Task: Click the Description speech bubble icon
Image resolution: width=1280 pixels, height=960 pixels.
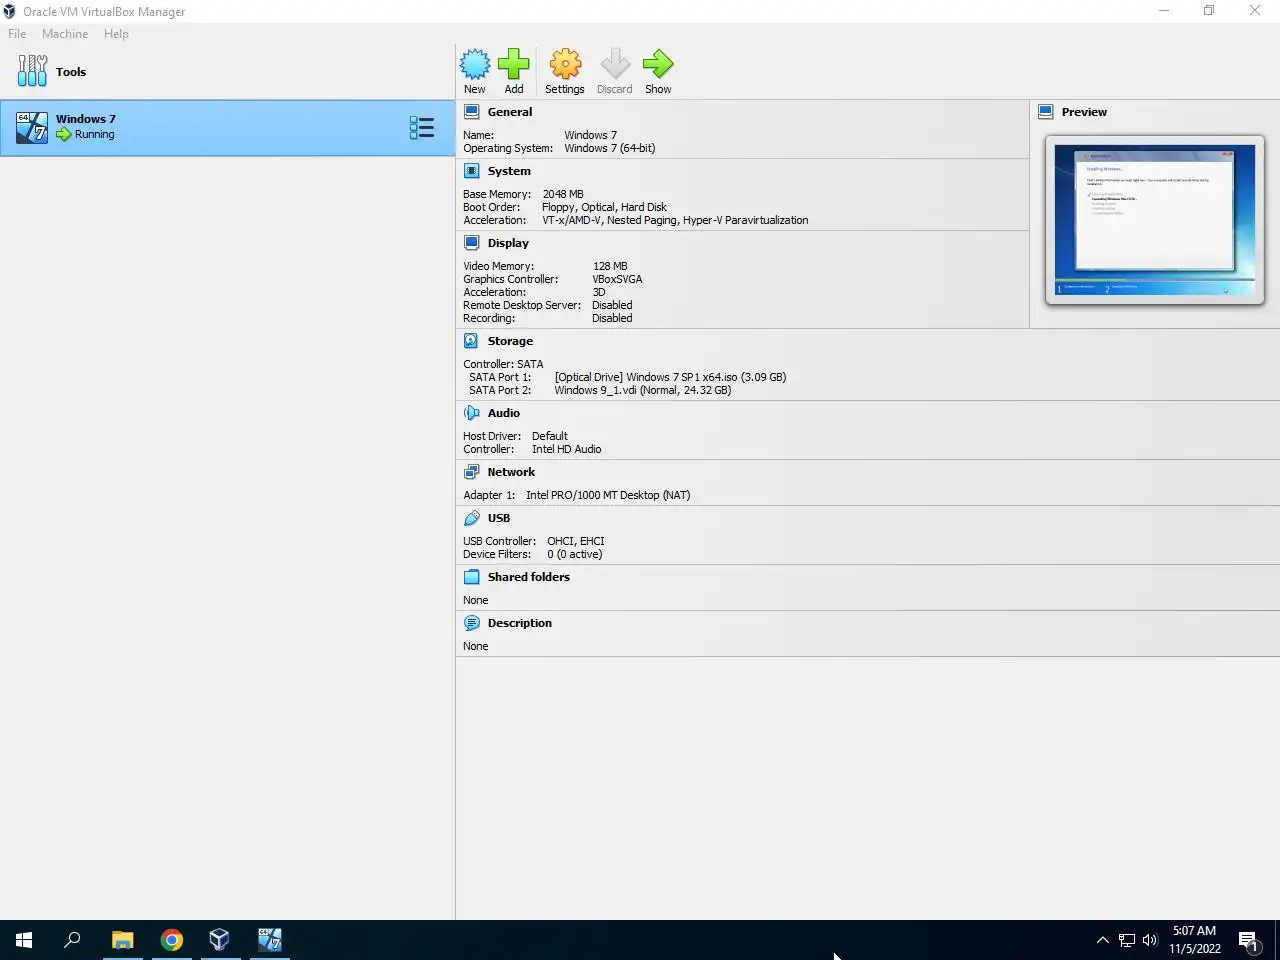Action: pyautogui.click(x=472, y=623)
